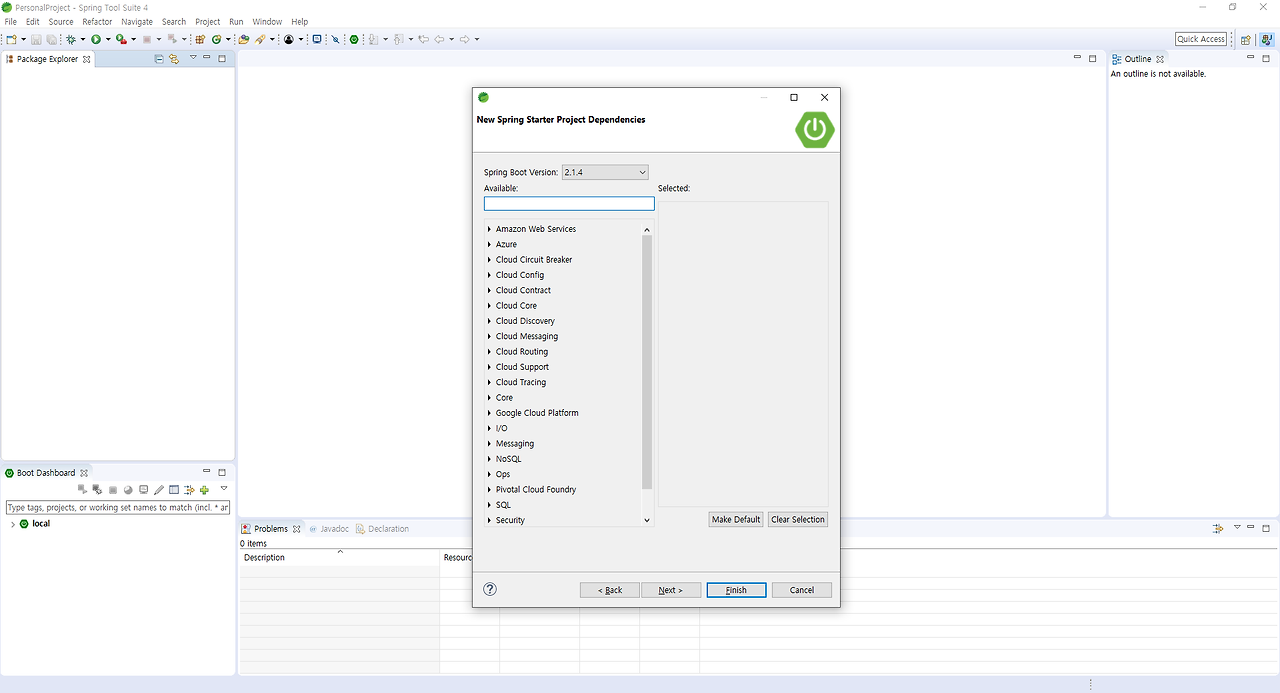Open the Refactor menu
Image resolution: width=1280 pixels, height=693 pixels.
(x=97, y=21)
